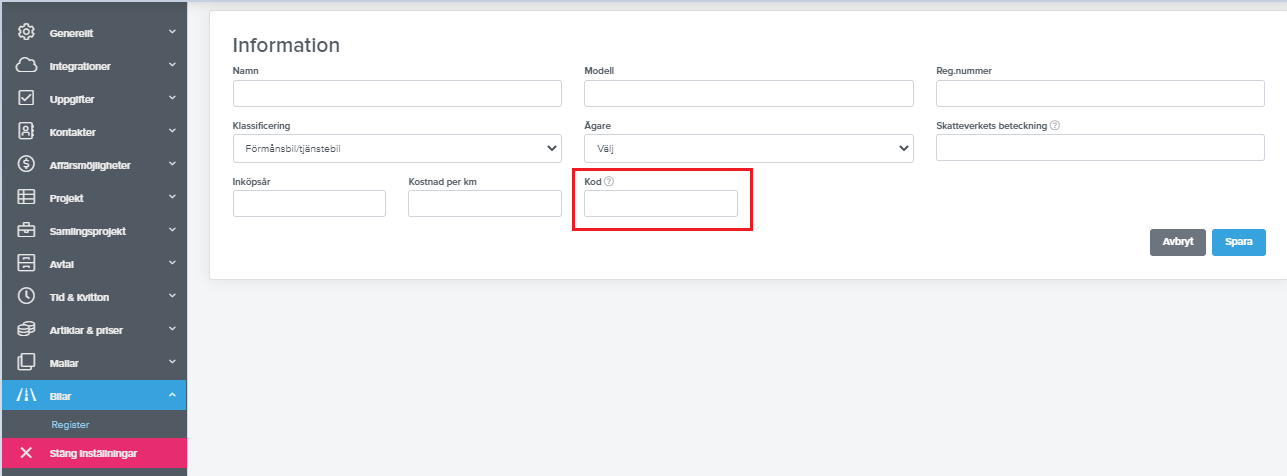Click the Spara button
The image size is (1287, 476).
tap(1238, 242)
